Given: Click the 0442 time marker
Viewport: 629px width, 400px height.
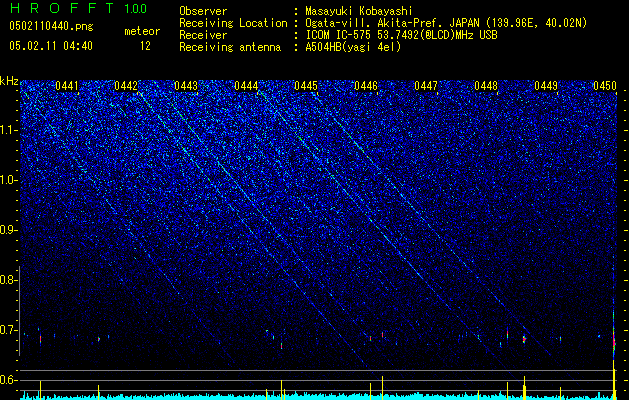Looking at the screenshot, I should point(126,86).
